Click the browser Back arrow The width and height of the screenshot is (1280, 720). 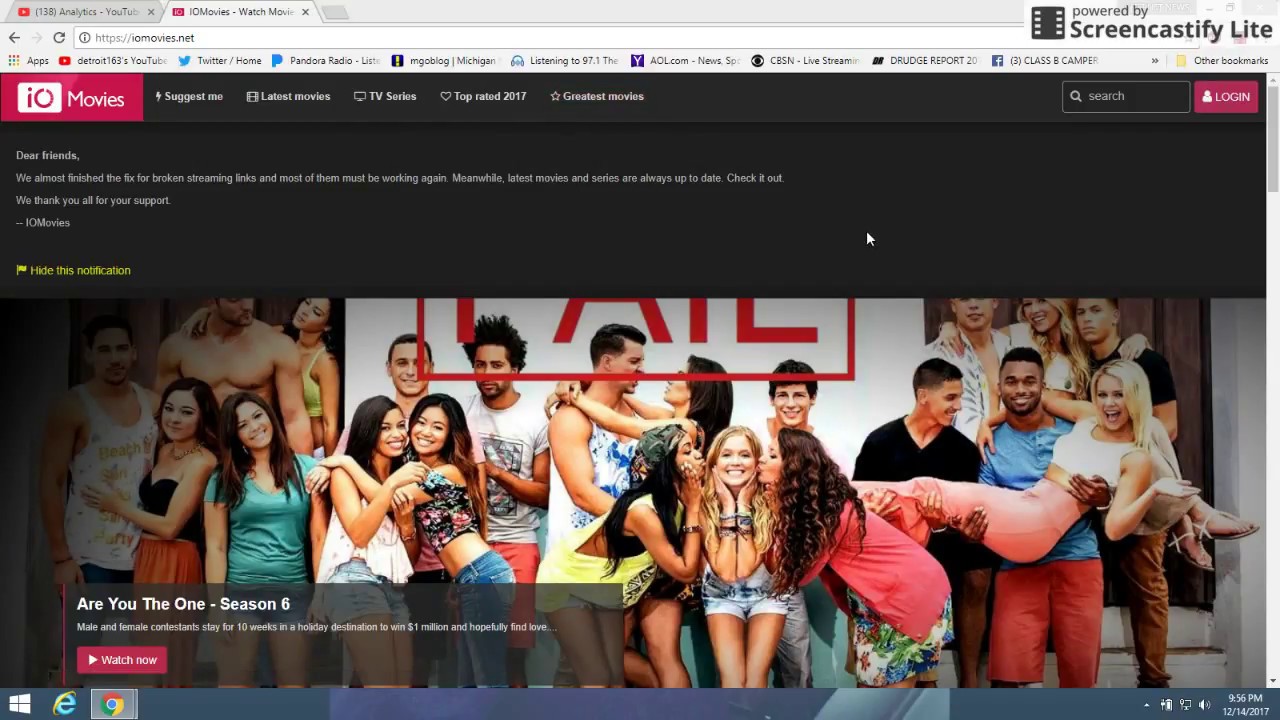14,37
